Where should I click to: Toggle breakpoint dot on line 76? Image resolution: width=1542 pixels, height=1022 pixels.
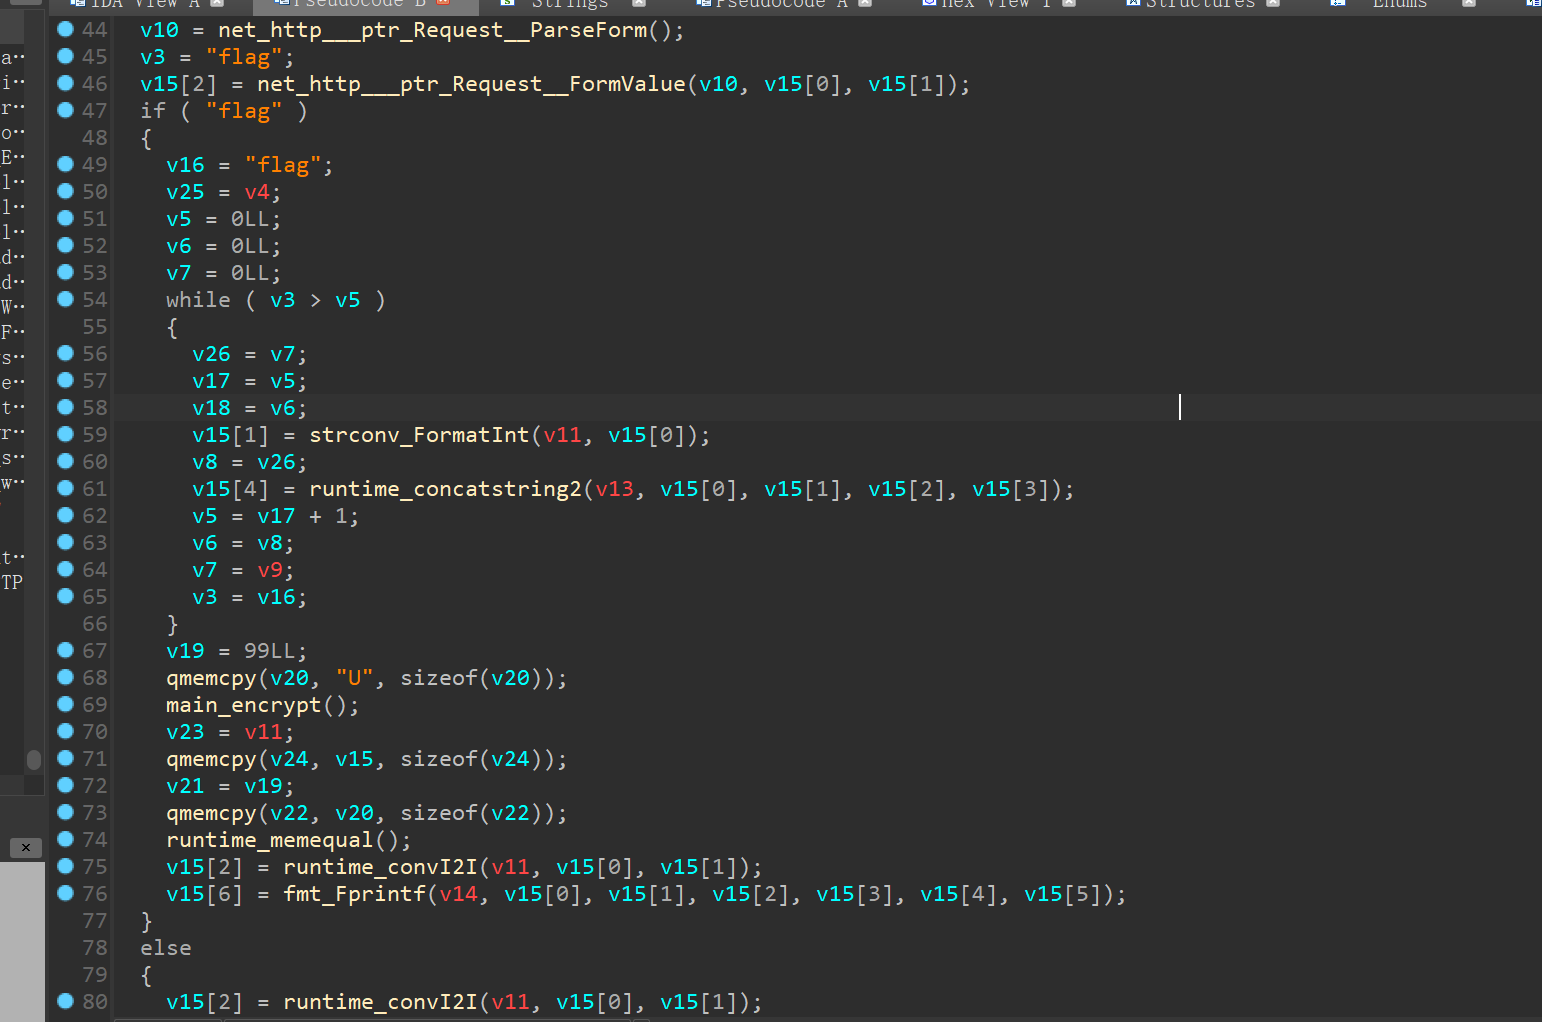[66, 893]
